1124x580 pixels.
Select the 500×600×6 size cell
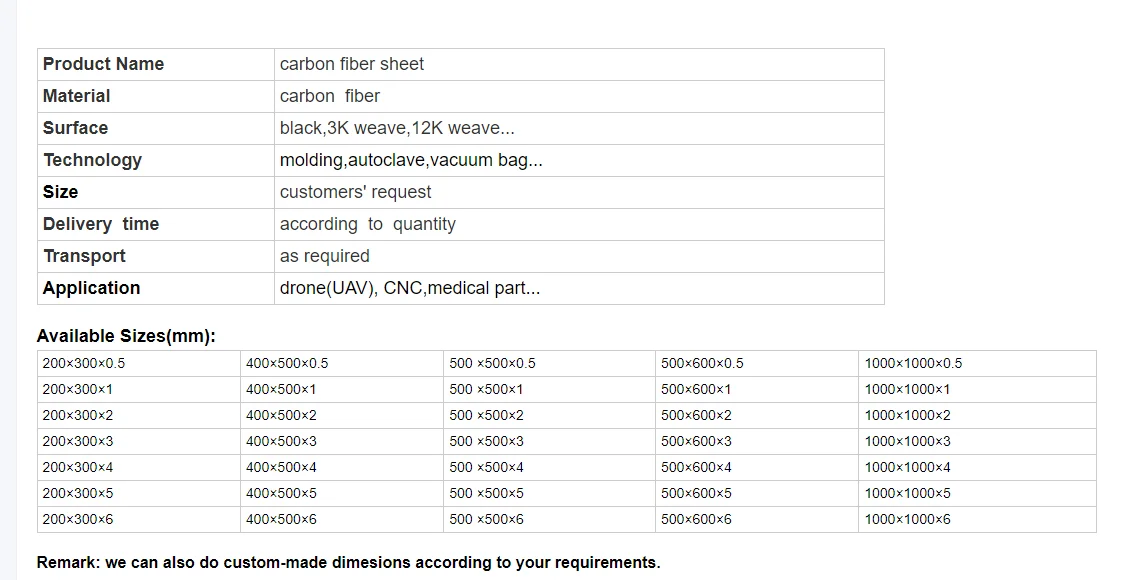[696, 519]
